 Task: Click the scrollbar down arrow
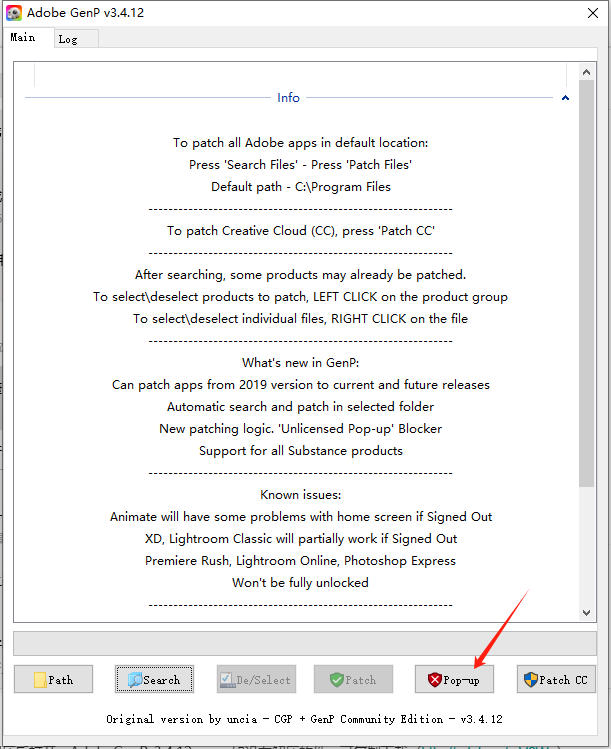click(587, 612)
